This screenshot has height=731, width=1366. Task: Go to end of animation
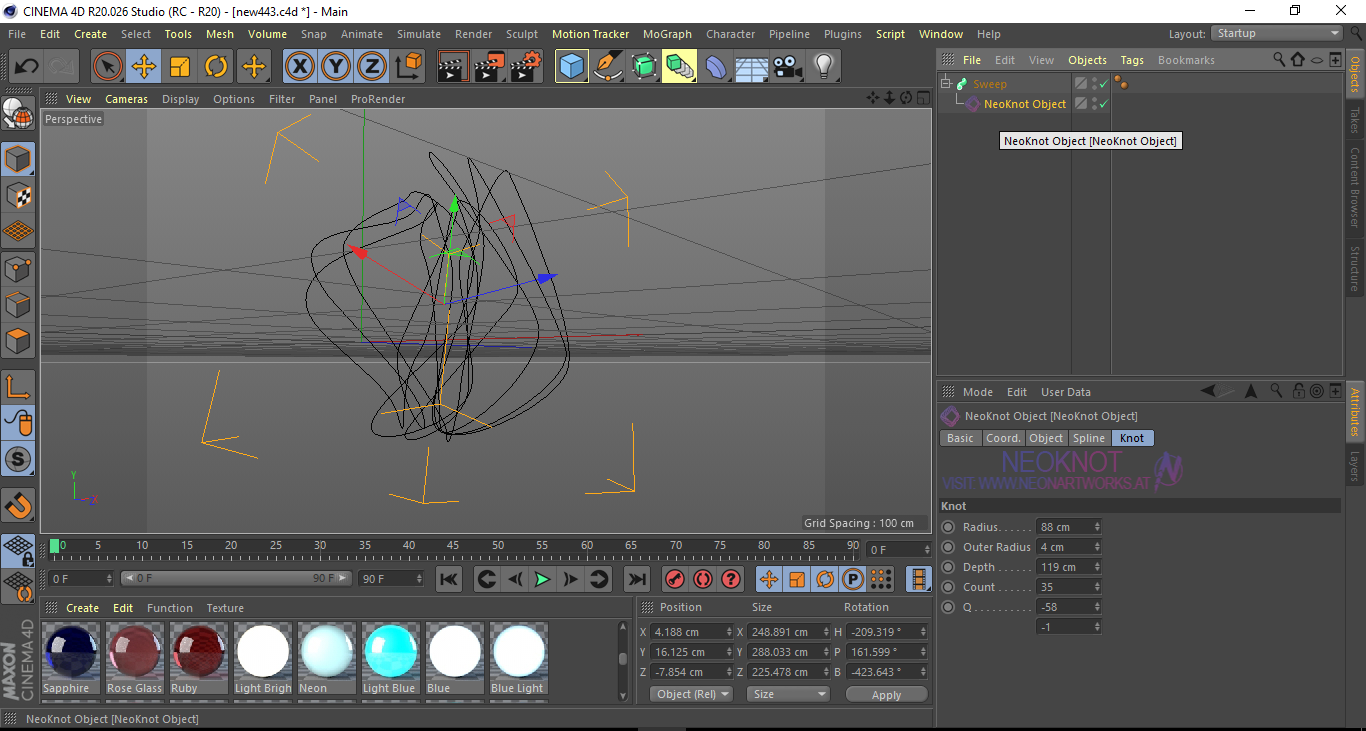click(636, 579)
